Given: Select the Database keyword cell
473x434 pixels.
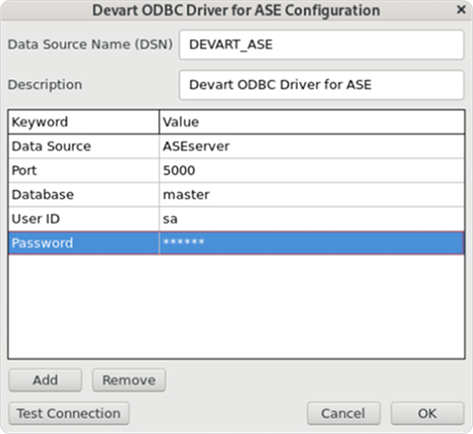Looking at the screenshot, I should click(84, 195).
